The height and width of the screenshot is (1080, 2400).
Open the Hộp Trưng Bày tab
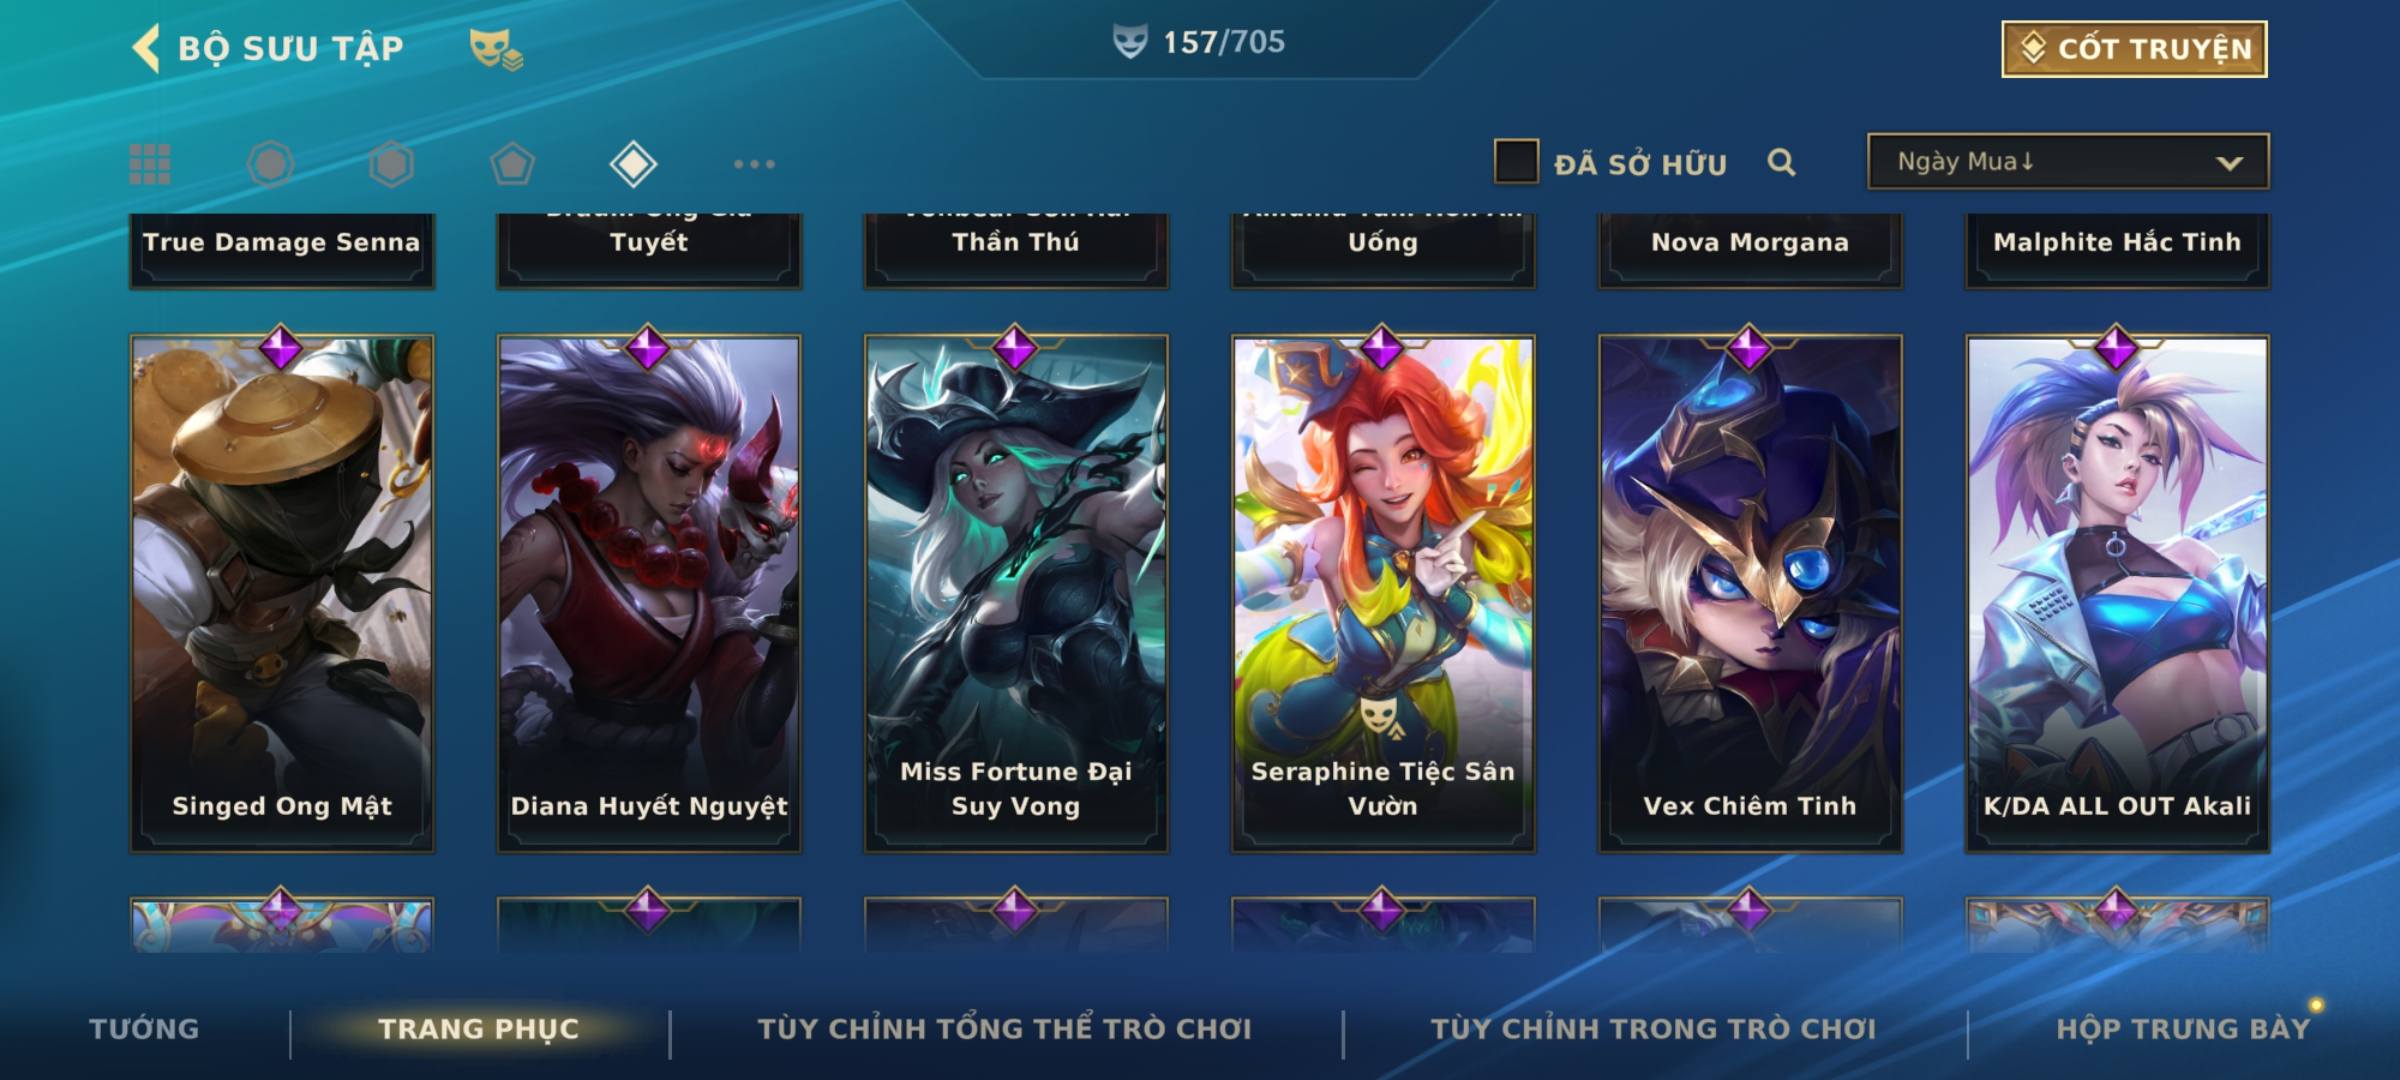point(2183,1028)
